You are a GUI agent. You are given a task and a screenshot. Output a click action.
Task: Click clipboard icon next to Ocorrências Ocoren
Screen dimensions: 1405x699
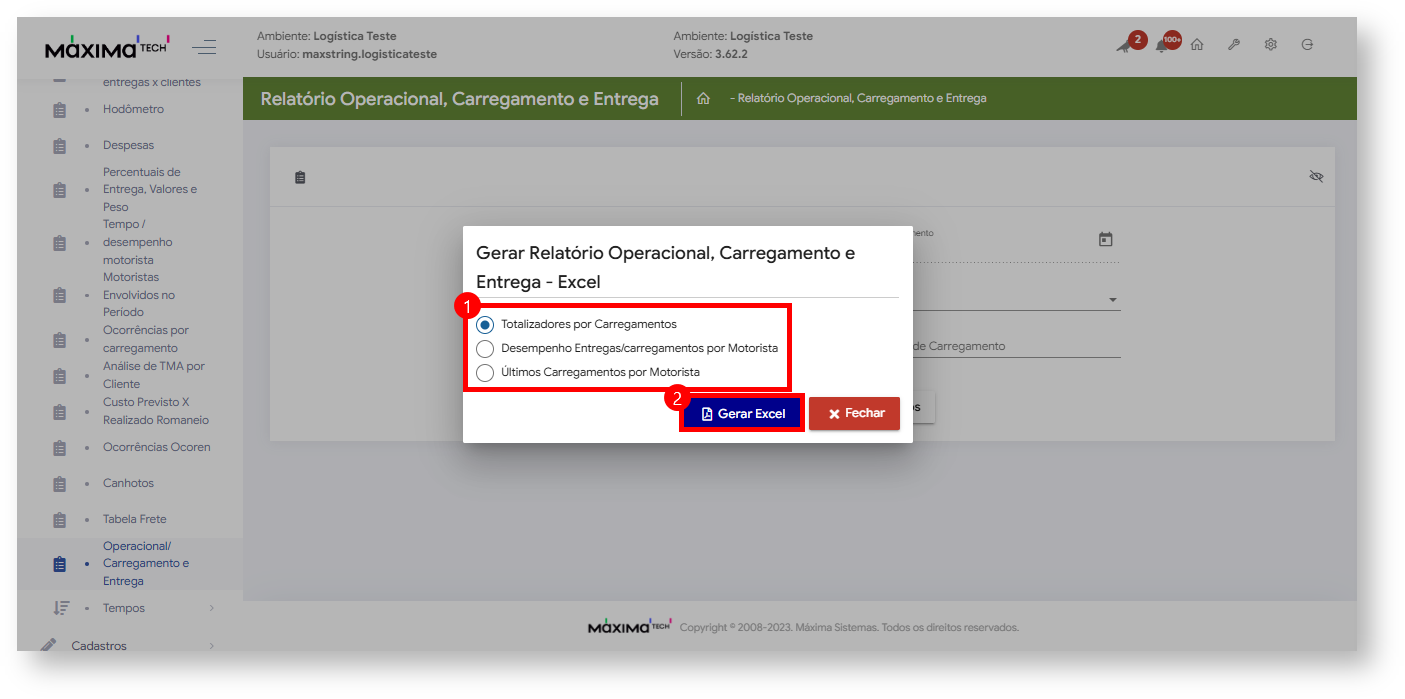tap(59, 448)
